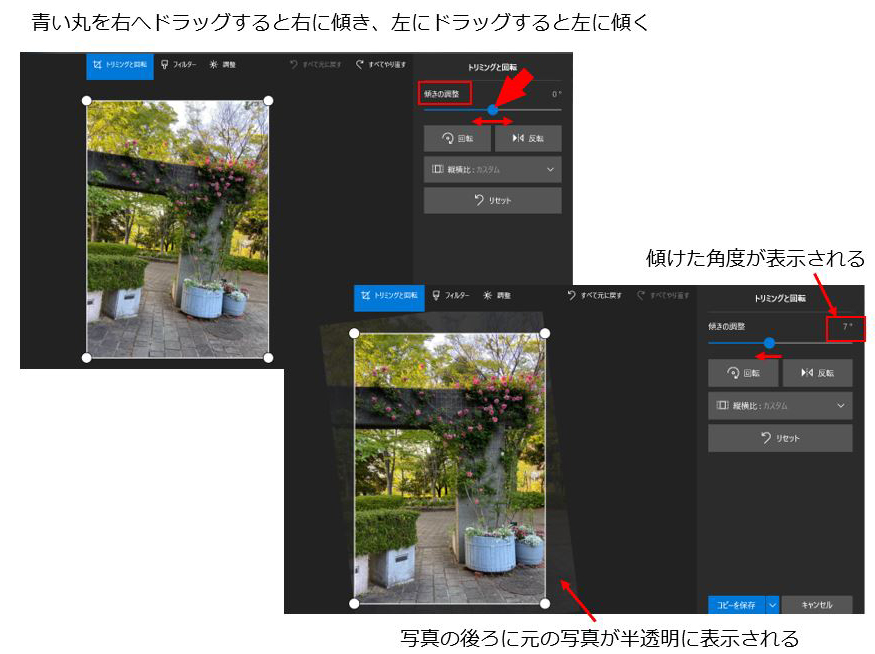Select the トリミングと回転 (crop) tool icon
This screenshot has height=654, width=875.
click(x=96, y=64)
